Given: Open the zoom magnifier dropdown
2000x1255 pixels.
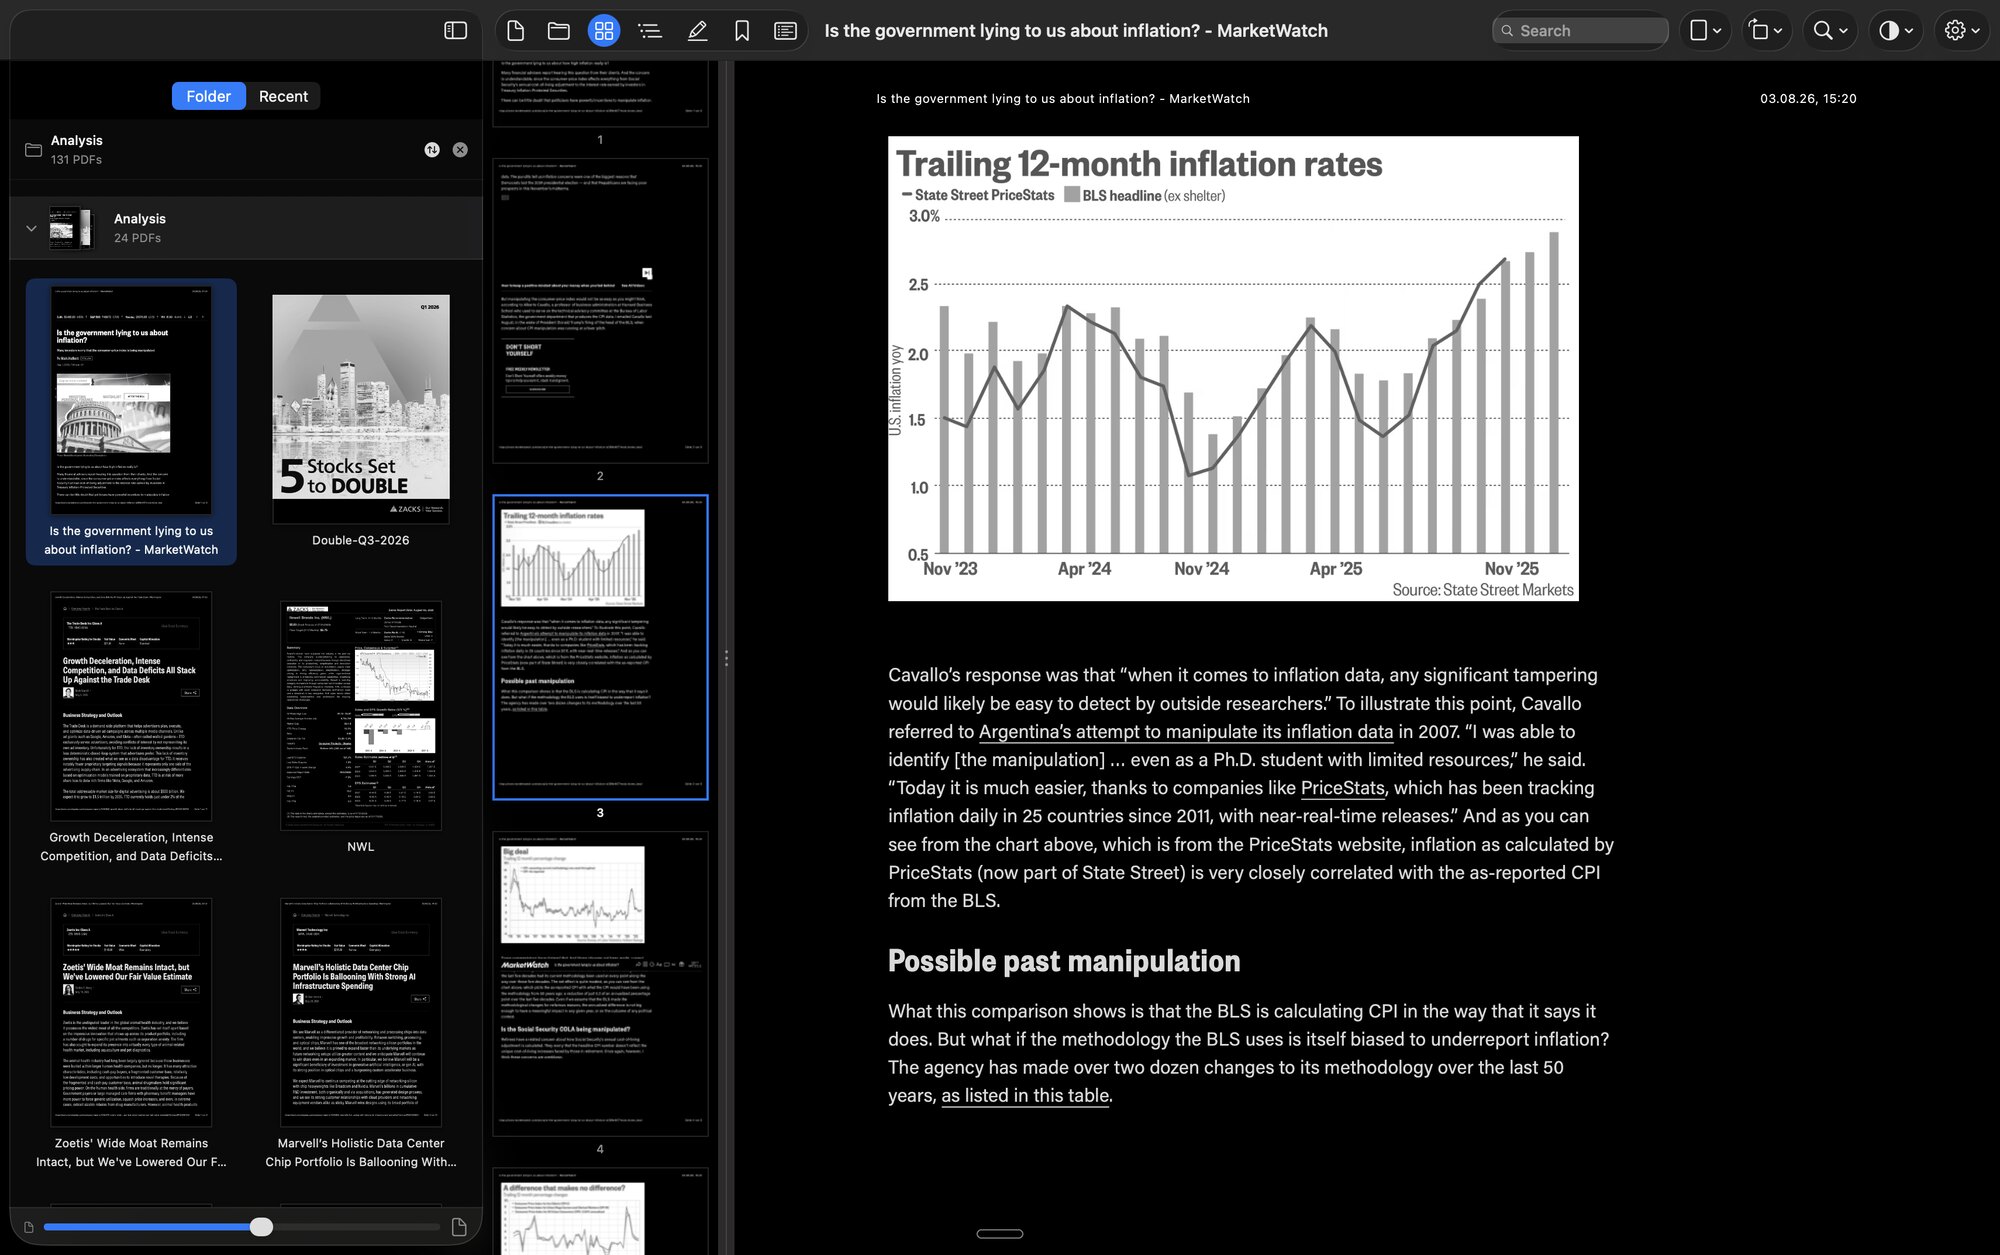Looking at the screenshot, I should pyautogui.click(x=1830, y=31).
